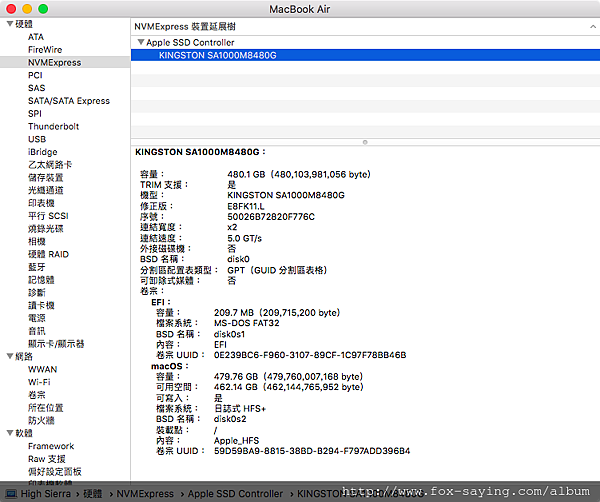Click the link width value x2

[232, 227]
